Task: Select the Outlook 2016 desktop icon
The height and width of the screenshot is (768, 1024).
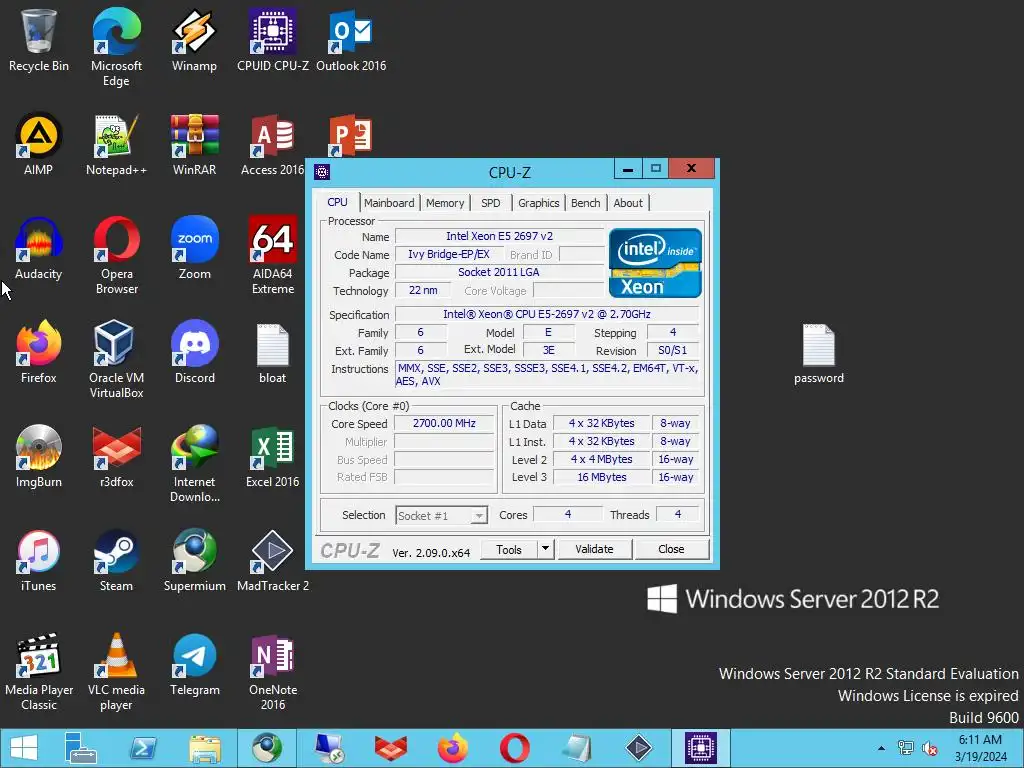Action: click(x=351, y=40)
